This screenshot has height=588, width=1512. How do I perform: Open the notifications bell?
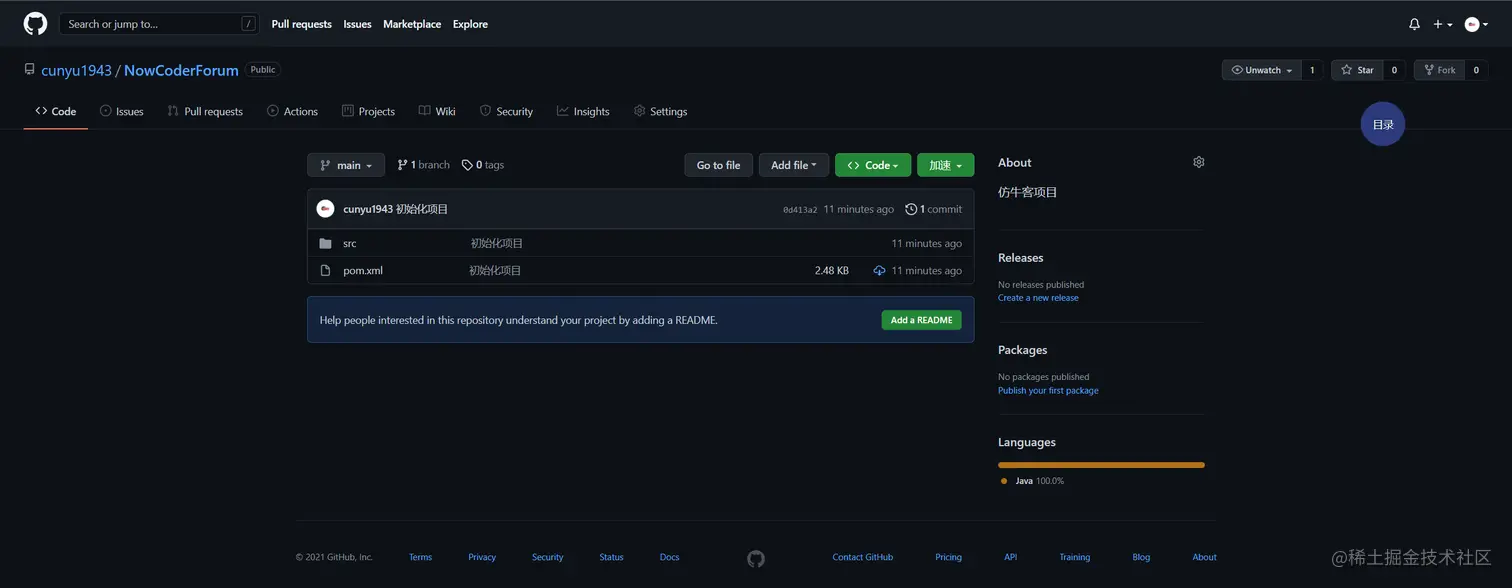coord(1414,24)
